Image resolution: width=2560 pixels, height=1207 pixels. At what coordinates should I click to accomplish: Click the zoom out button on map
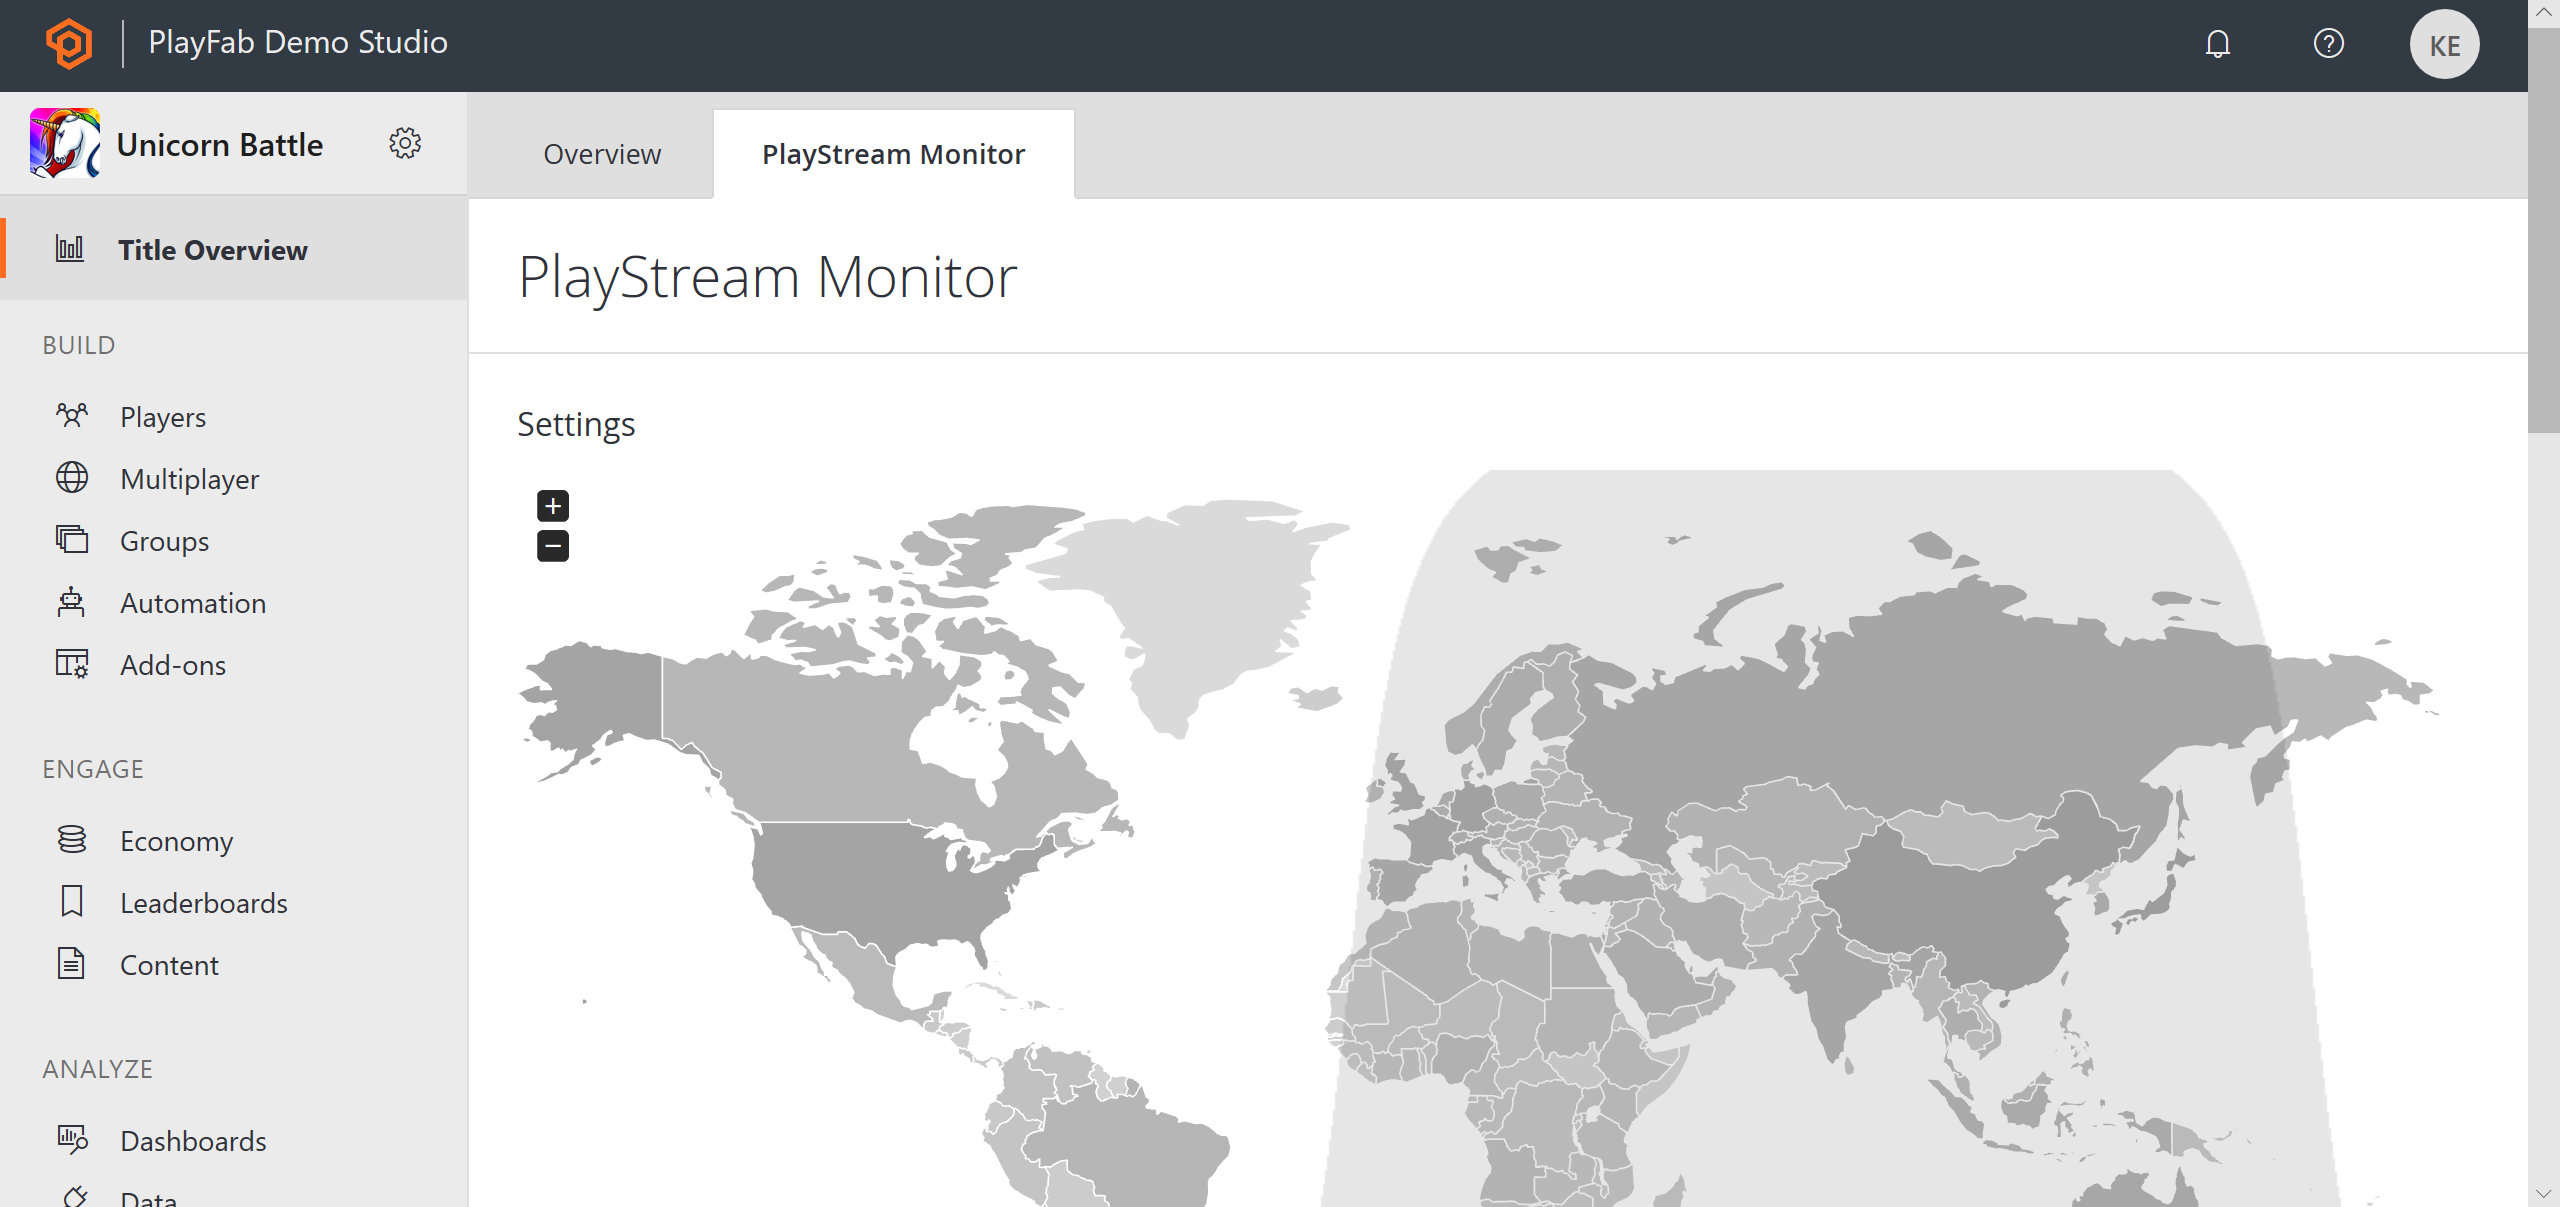[x=552, y=547]
